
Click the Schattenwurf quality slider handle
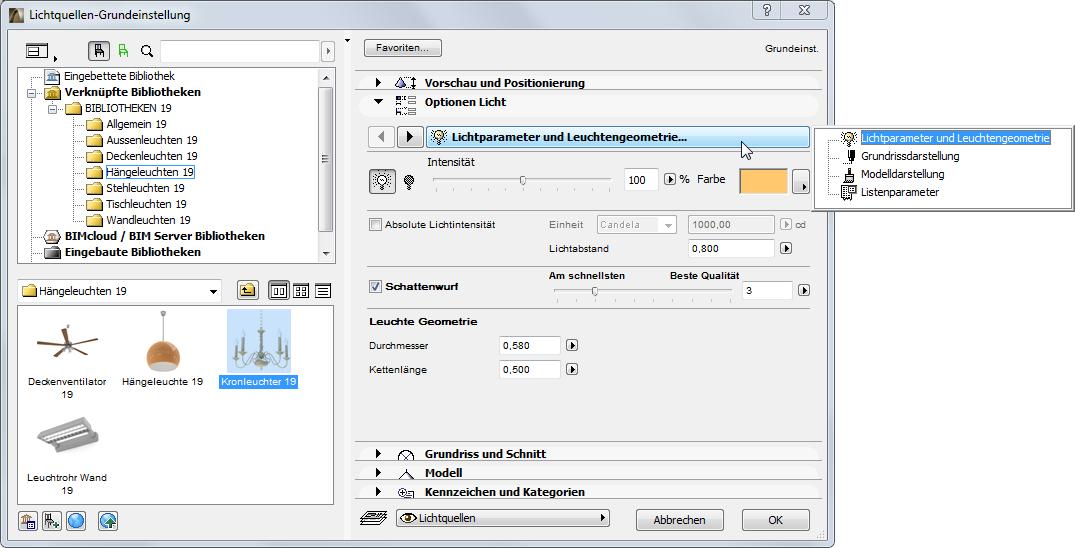click(594, 291)
